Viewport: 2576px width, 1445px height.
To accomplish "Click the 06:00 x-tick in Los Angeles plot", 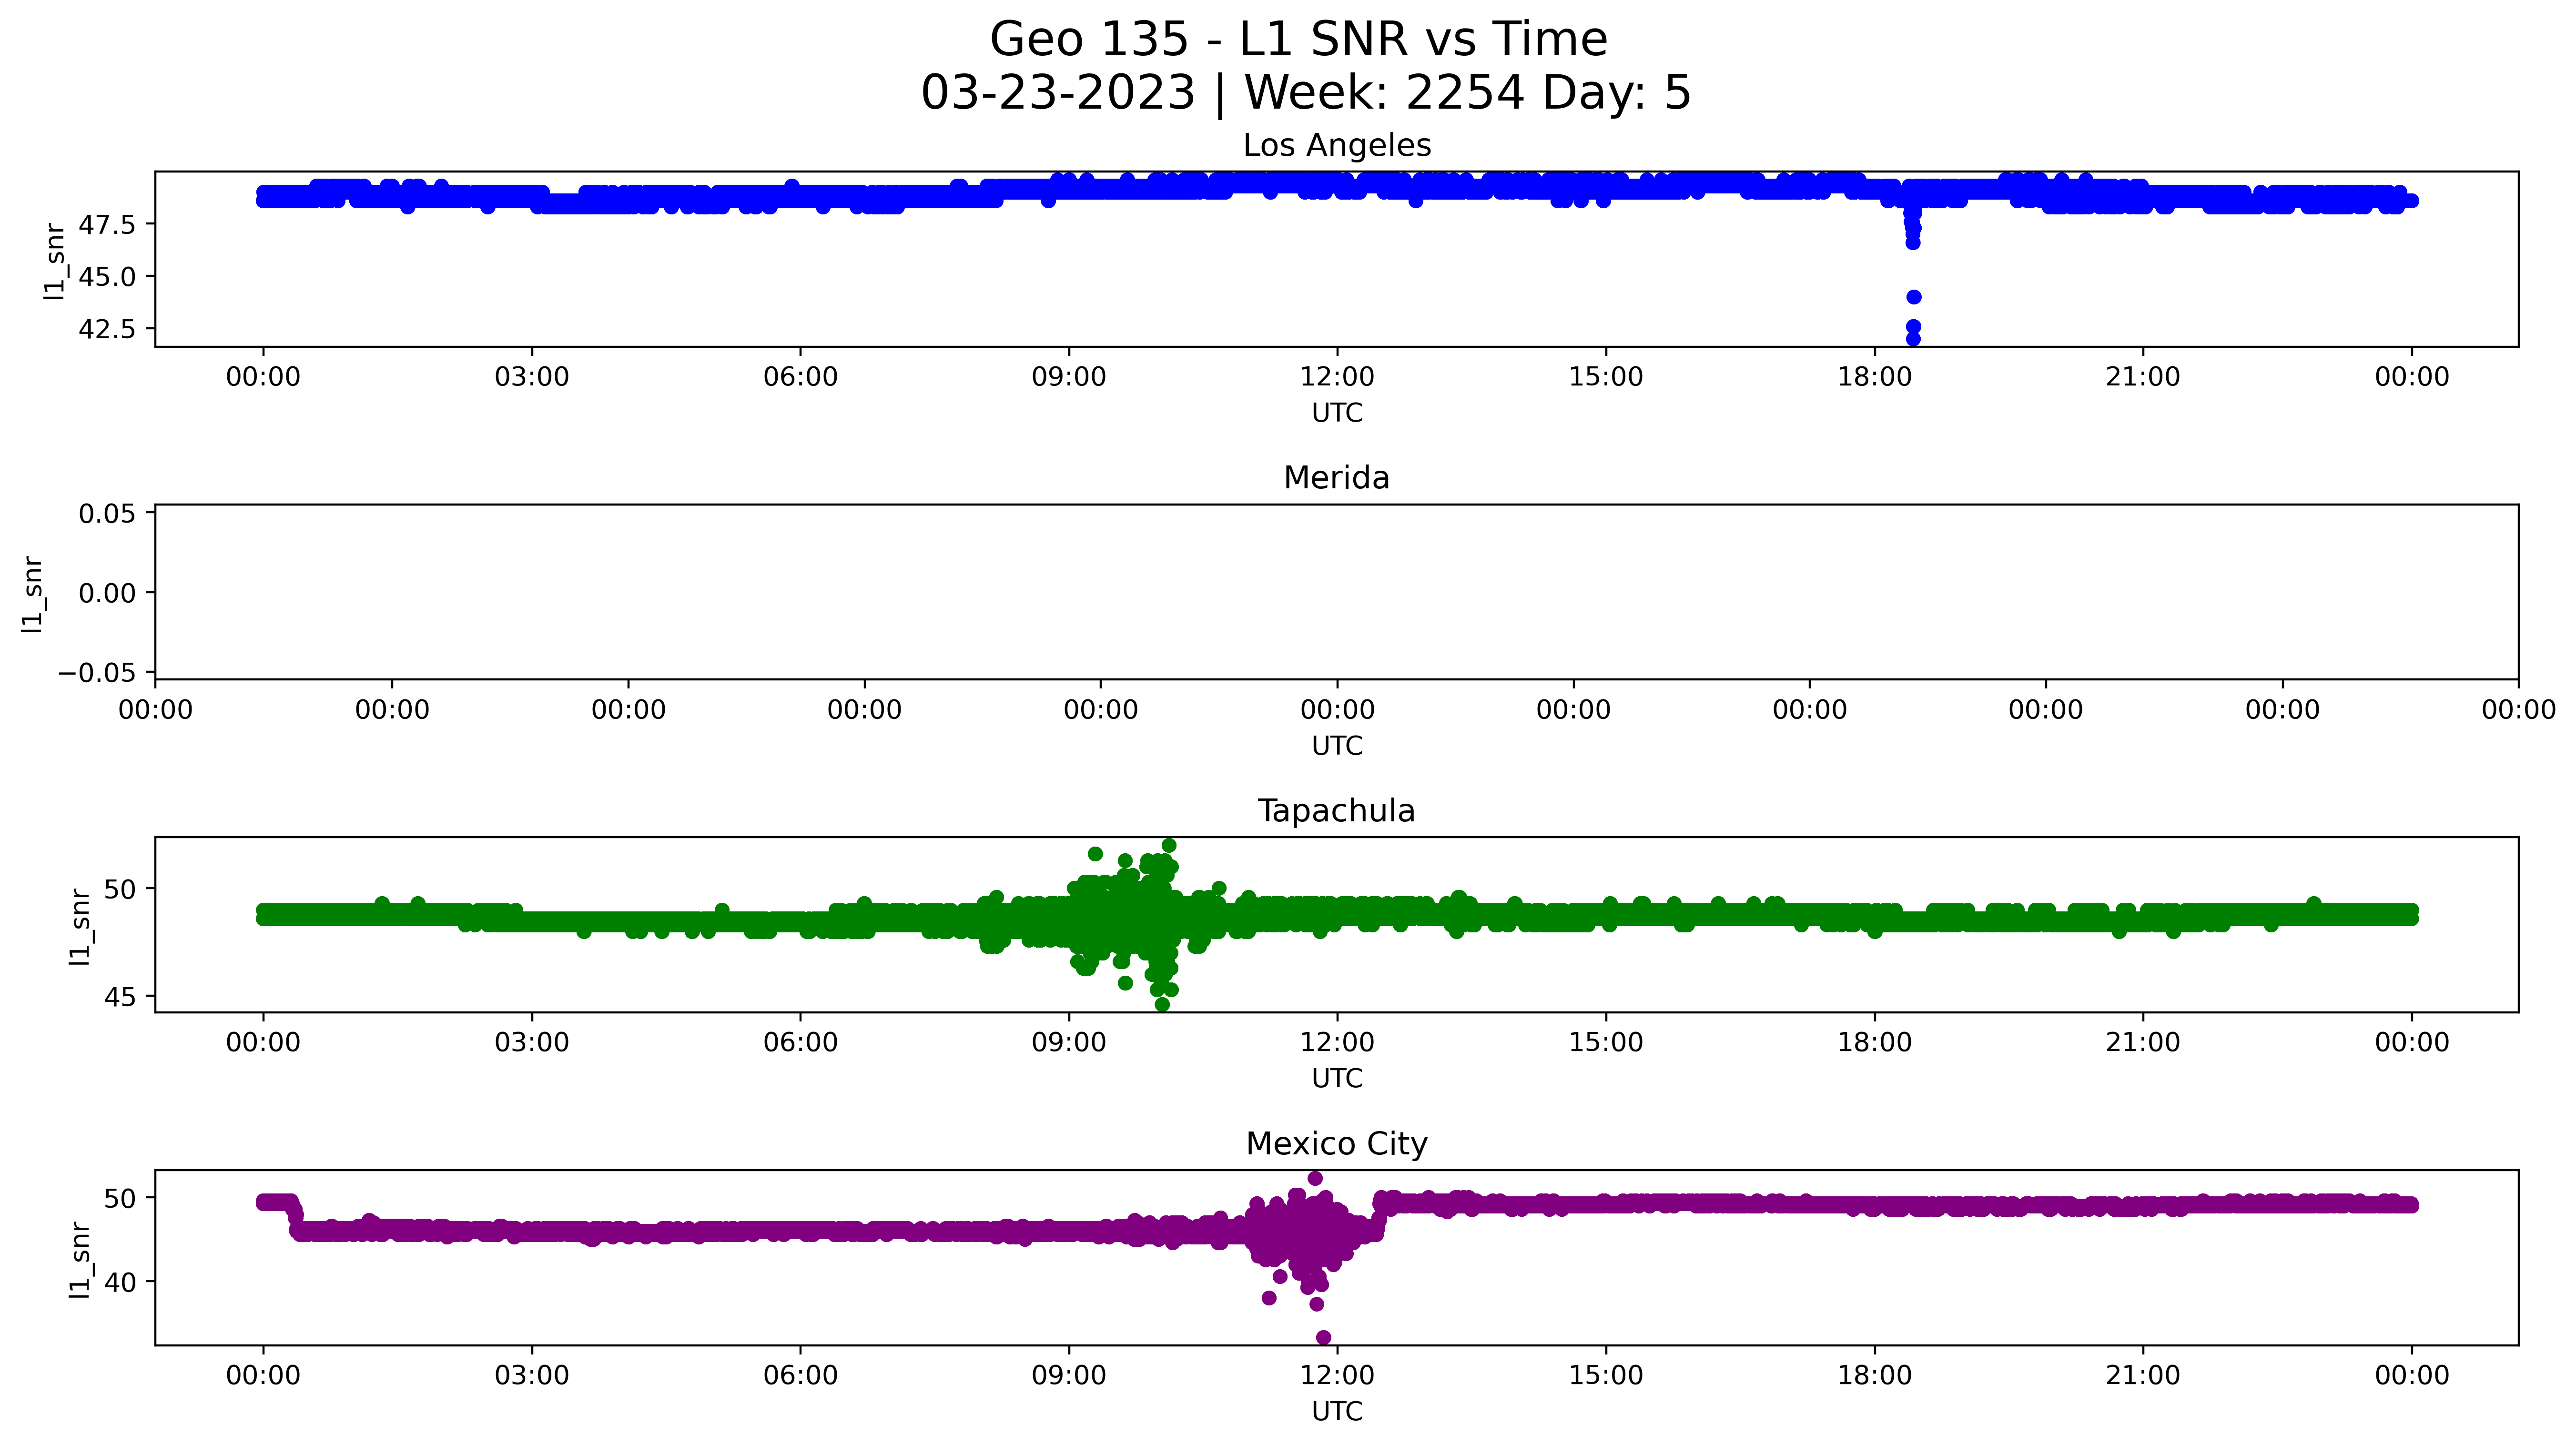I will (800, 377).
